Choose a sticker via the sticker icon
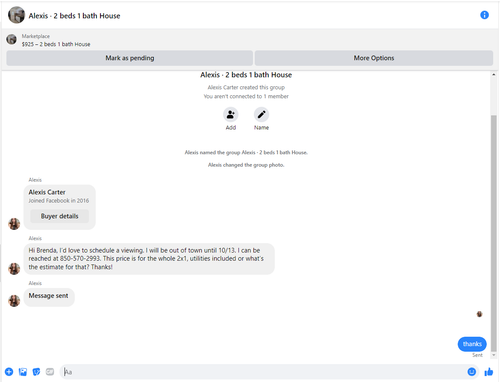500x382 pixels. [x=36, y=372]
